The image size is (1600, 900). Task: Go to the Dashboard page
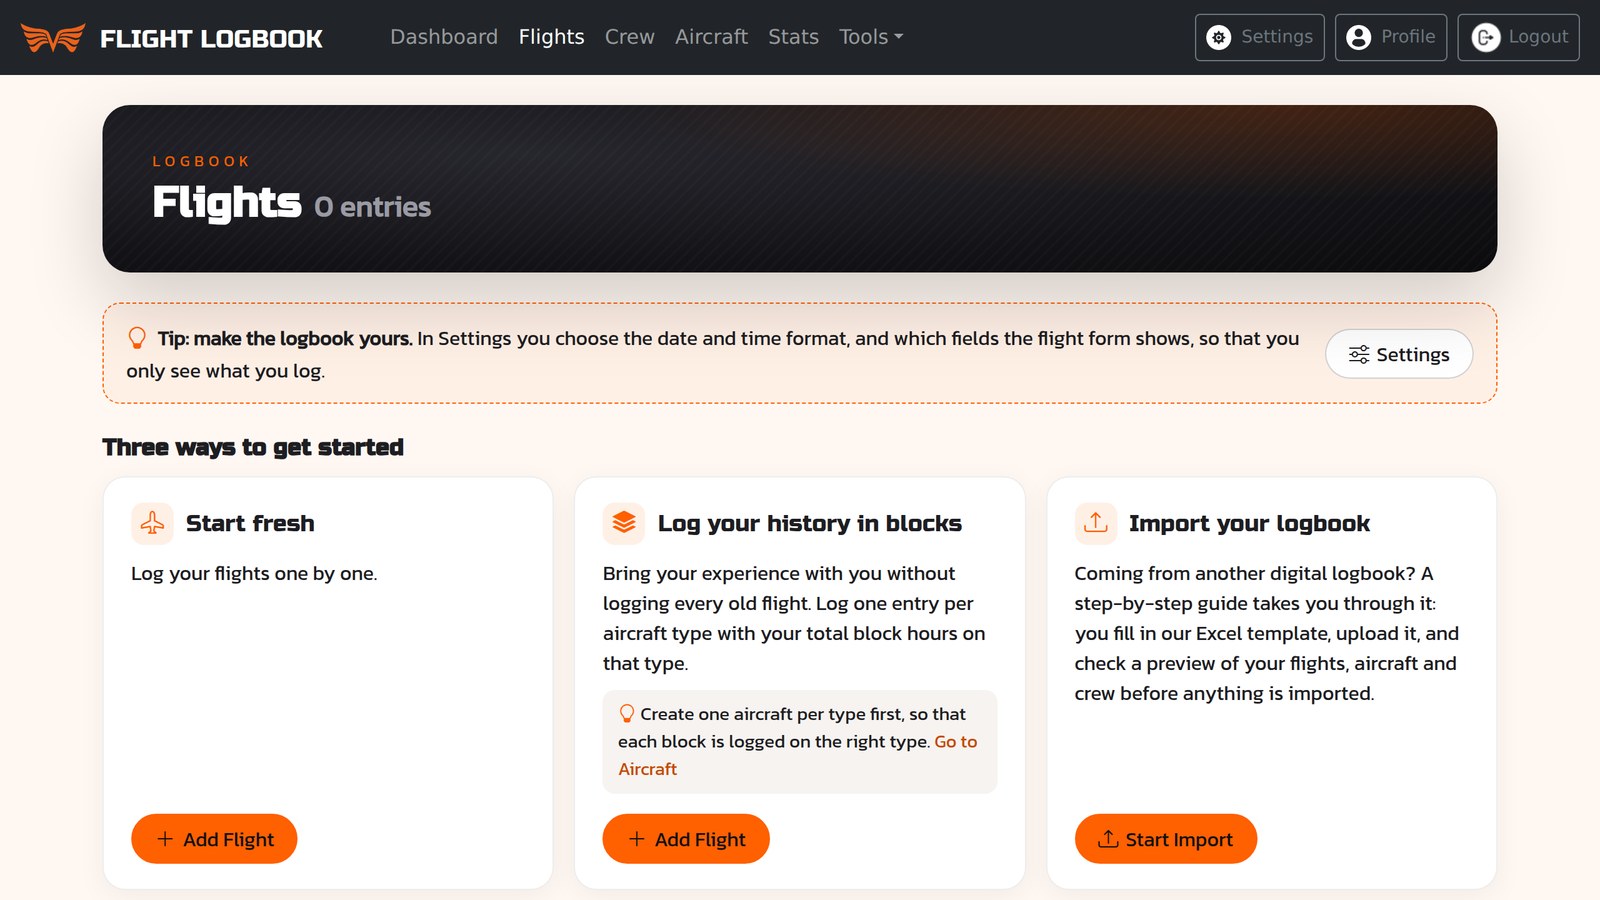tap(444, 37)
